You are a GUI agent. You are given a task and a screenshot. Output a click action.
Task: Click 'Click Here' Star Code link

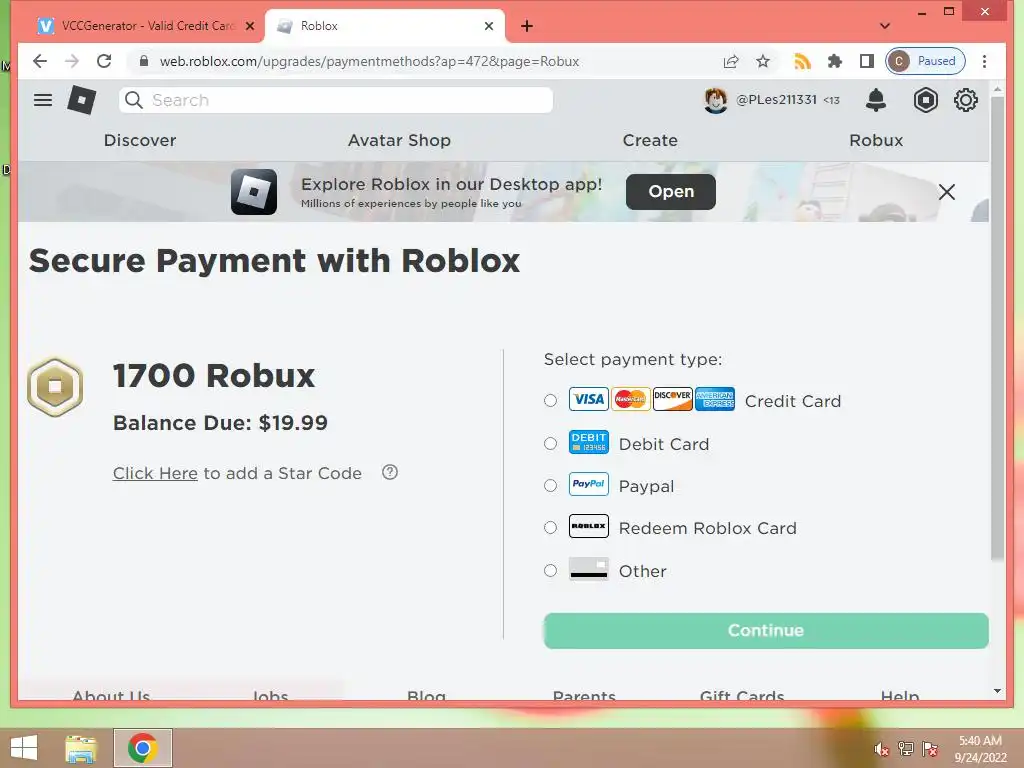click(x=155, y=473)
